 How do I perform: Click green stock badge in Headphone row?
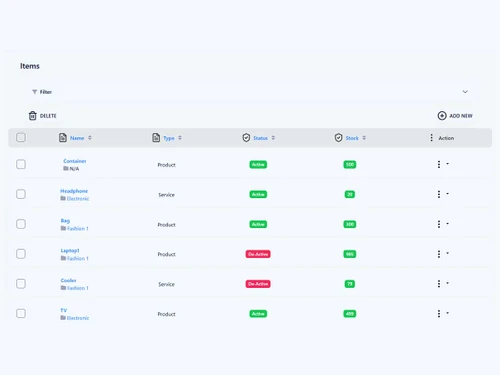pos(350,194)
